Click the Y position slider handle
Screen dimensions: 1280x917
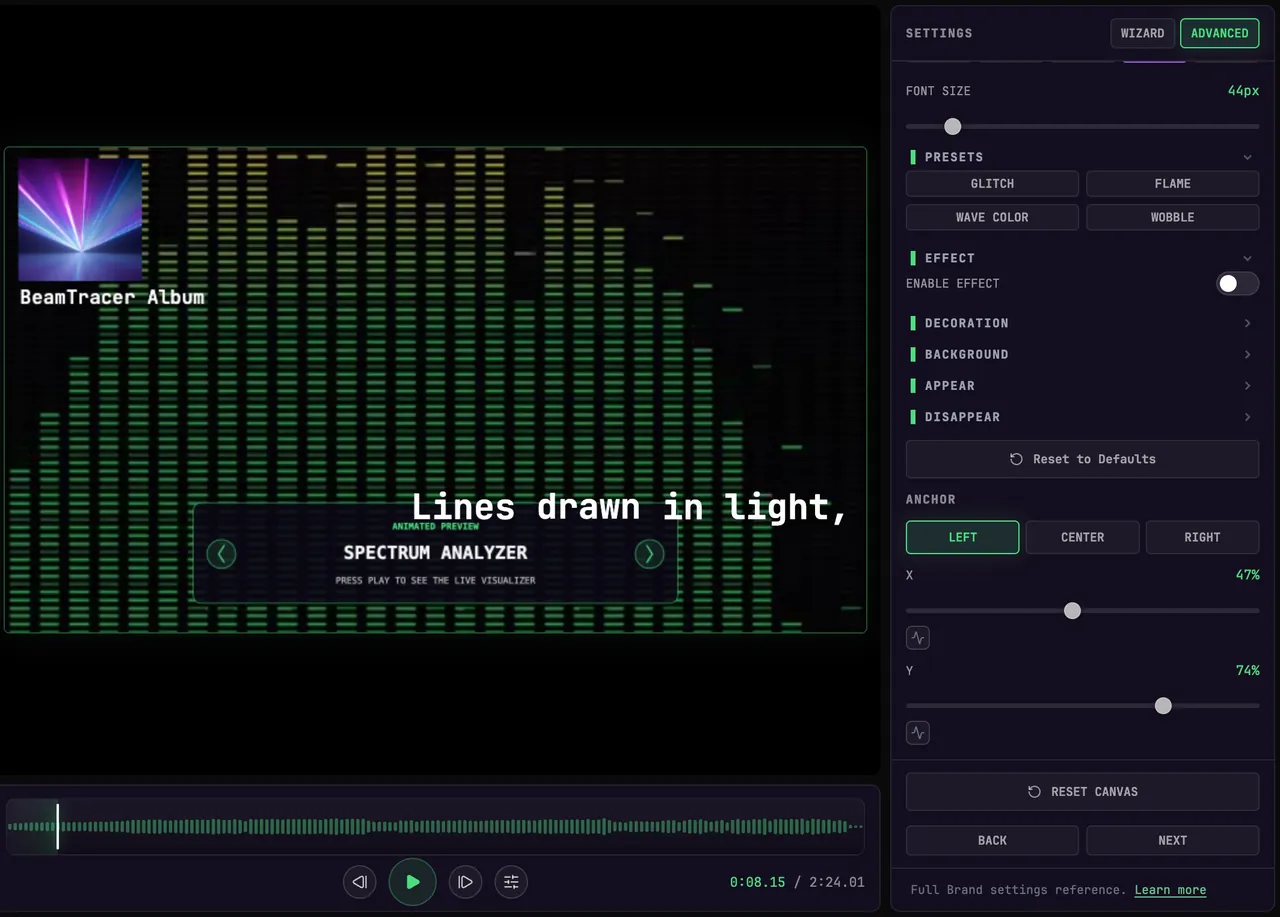coord(1163,706)
